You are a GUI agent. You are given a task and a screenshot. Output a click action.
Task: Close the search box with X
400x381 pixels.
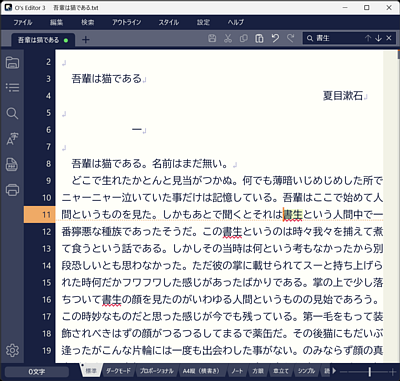[x=389, y=38]
